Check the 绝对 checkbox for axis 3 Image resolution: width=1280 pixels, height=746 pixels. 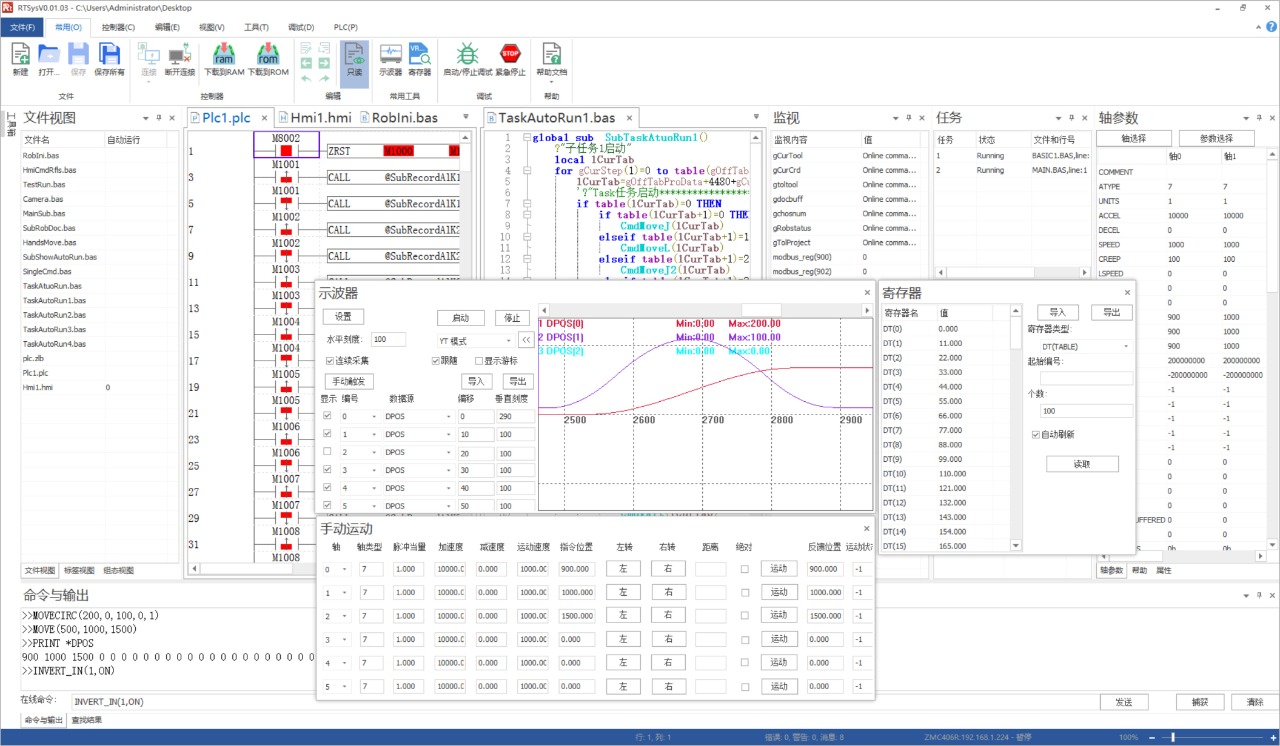coord(744,639)
